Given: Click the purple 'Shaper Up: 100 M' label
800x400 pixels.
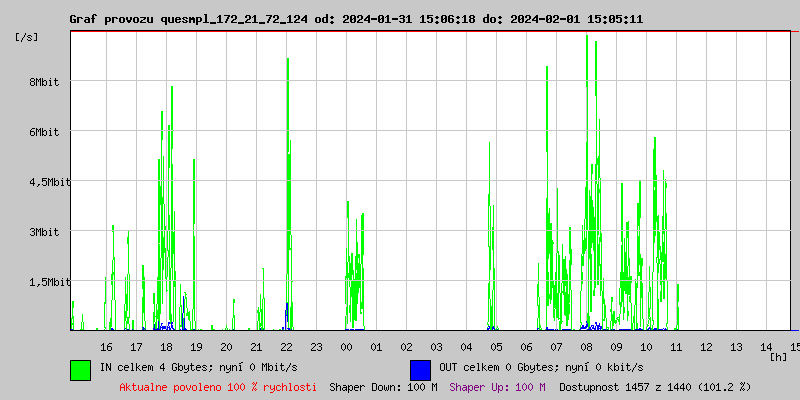Looking at the screenshot, I should pyautogui.click(x=497, y=386).
